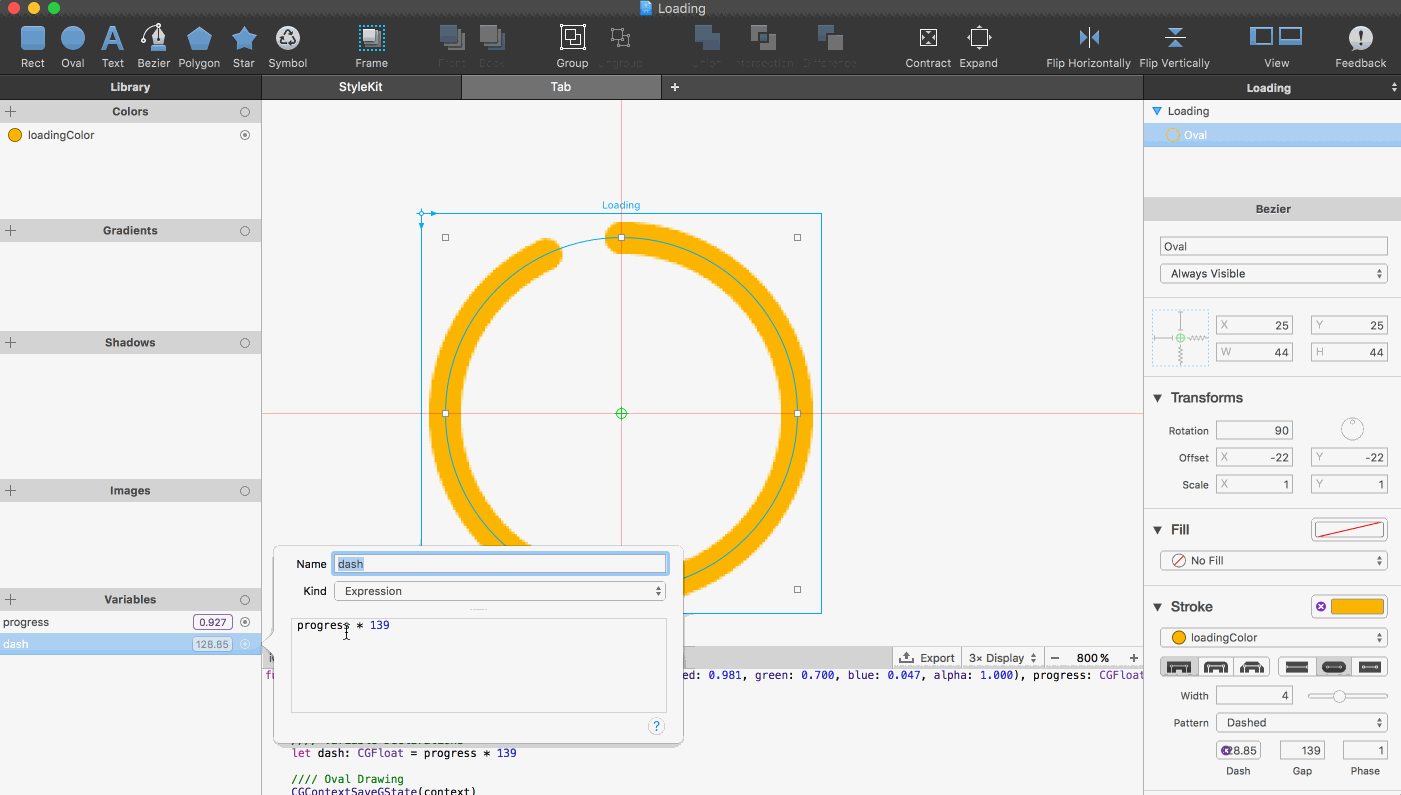This screenshot has width=1401, height=795.
Task: Toggle the progress variable radio indicator
Action: pyautogui.click(x=245, y=622)
